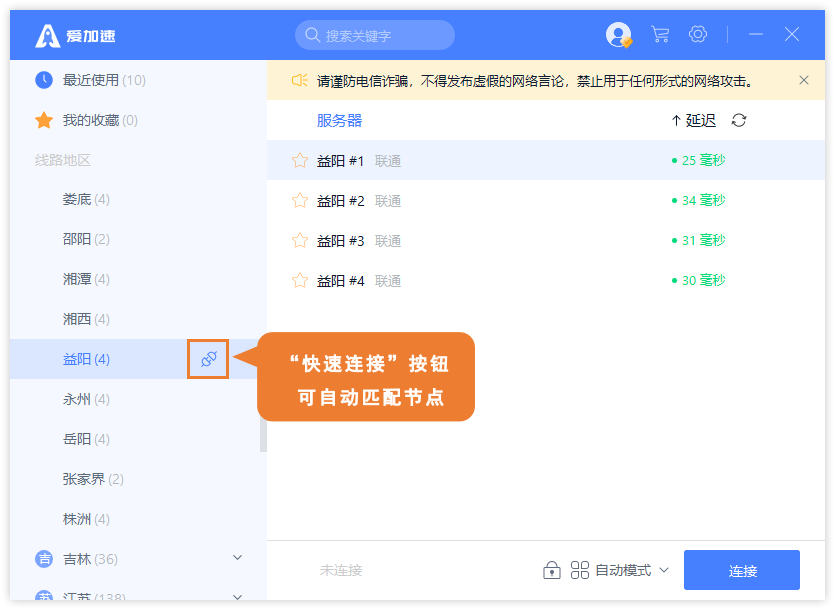Click the lock icon in bottom bar

pos(551,570)
